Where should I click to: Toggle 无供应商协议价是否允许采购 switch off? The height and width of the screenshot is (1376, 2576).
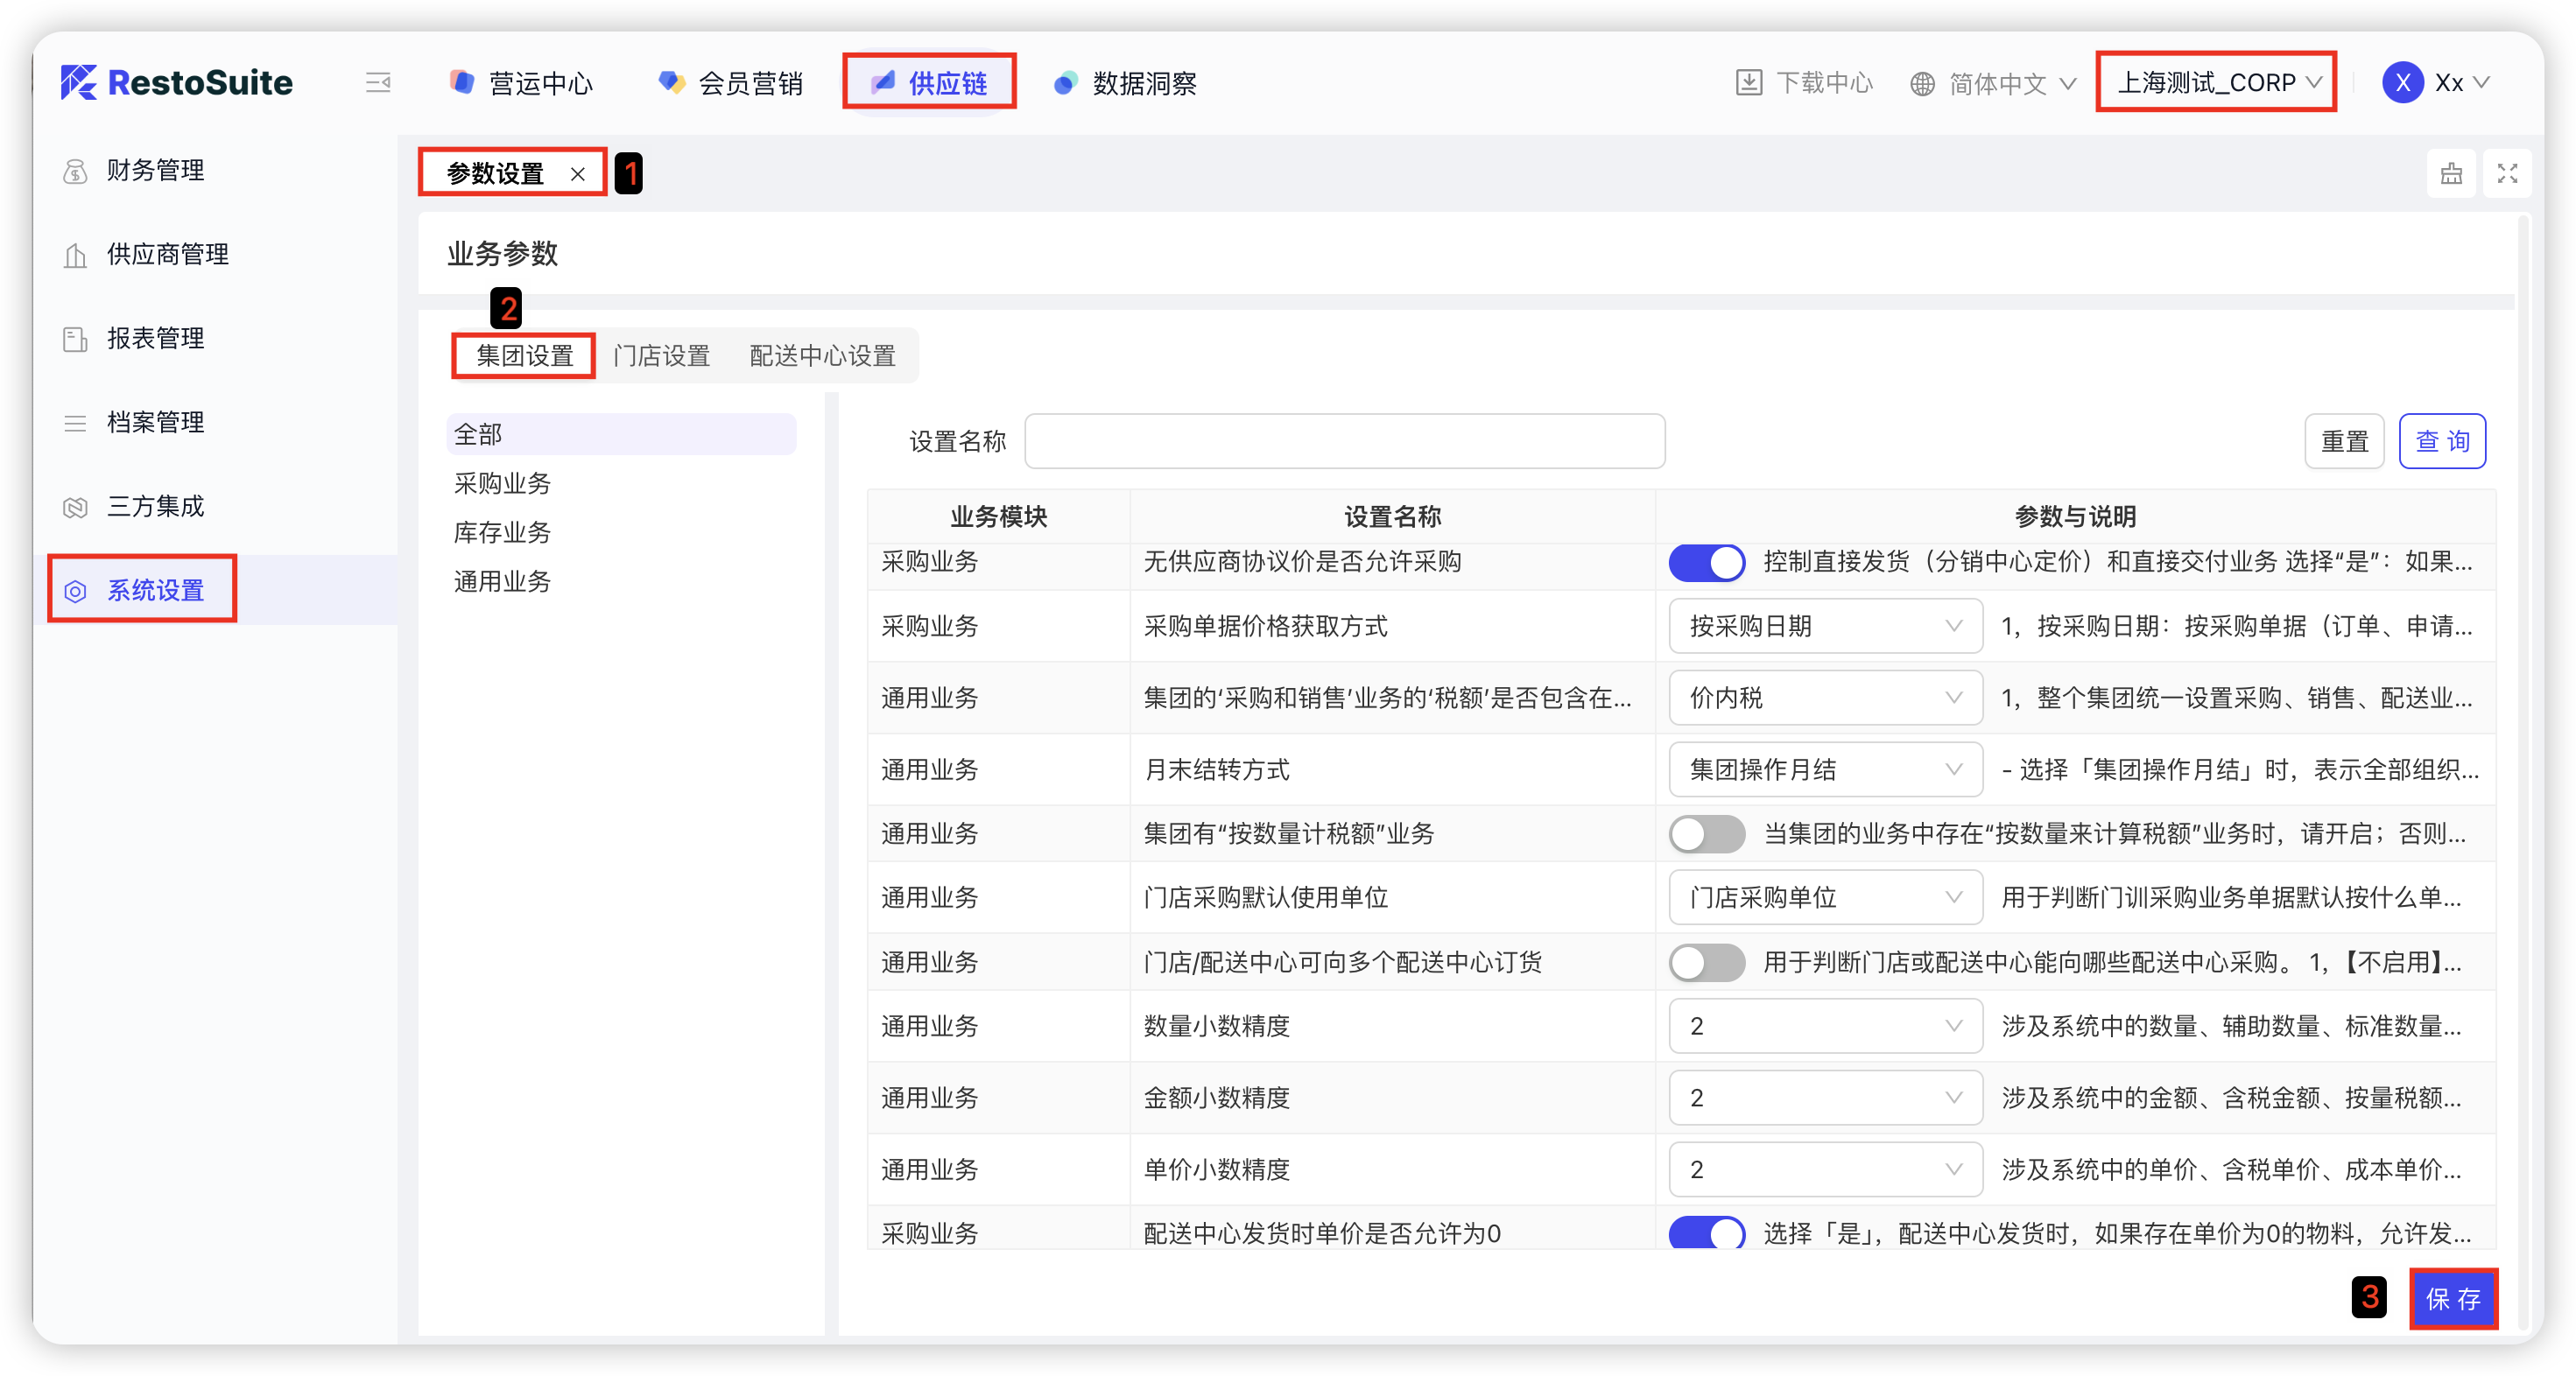coord(1706,562)
